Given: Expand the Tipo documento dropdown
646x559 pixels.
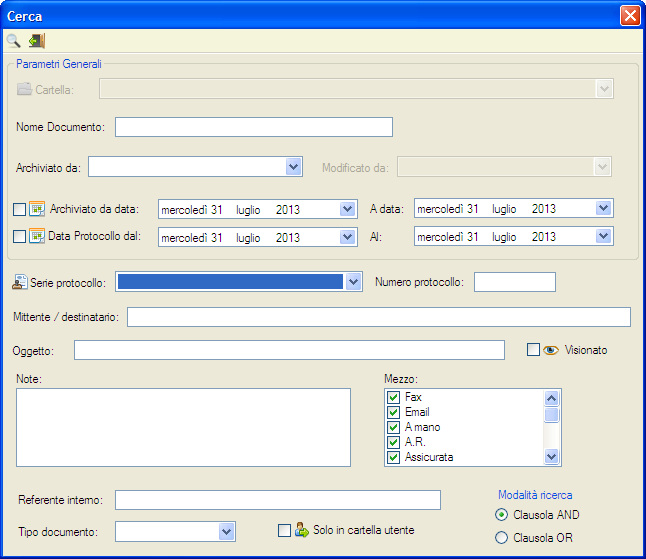Looking at the screenshot, I should click(x=227, y=531).
